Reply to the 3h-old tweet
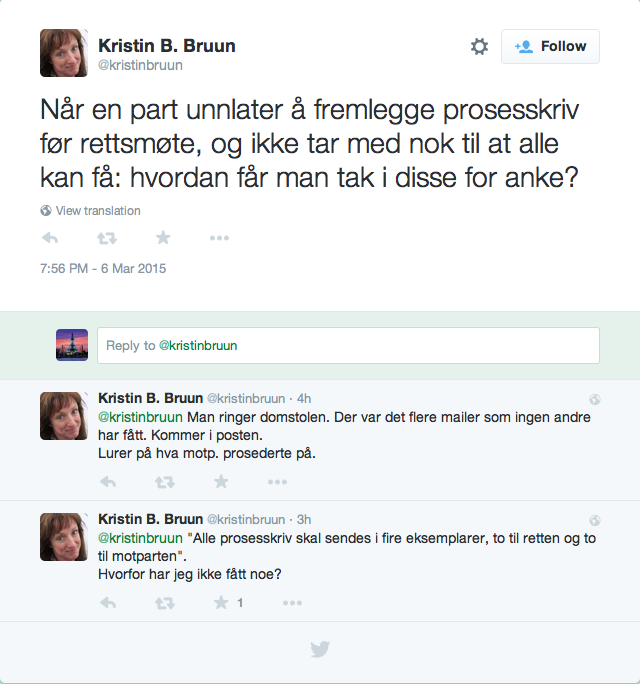Image resolution: width=640 pixels, height=684 pixels. pyautogui.click(x=108, y=603)
